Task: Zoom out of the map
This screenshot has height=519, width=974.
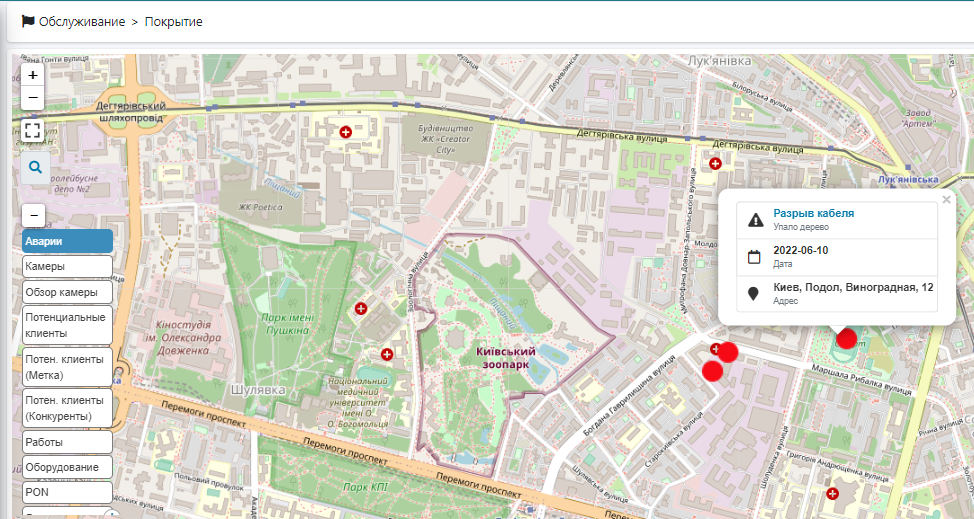Action: point(33,97)
